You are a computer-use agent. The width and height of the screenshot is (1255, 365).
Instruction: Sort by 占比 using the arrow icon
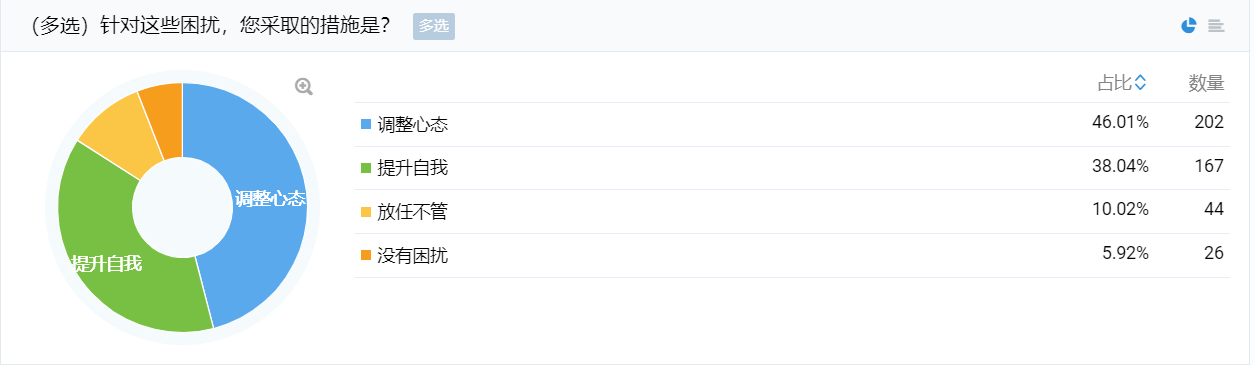[x=1140, y=84]
